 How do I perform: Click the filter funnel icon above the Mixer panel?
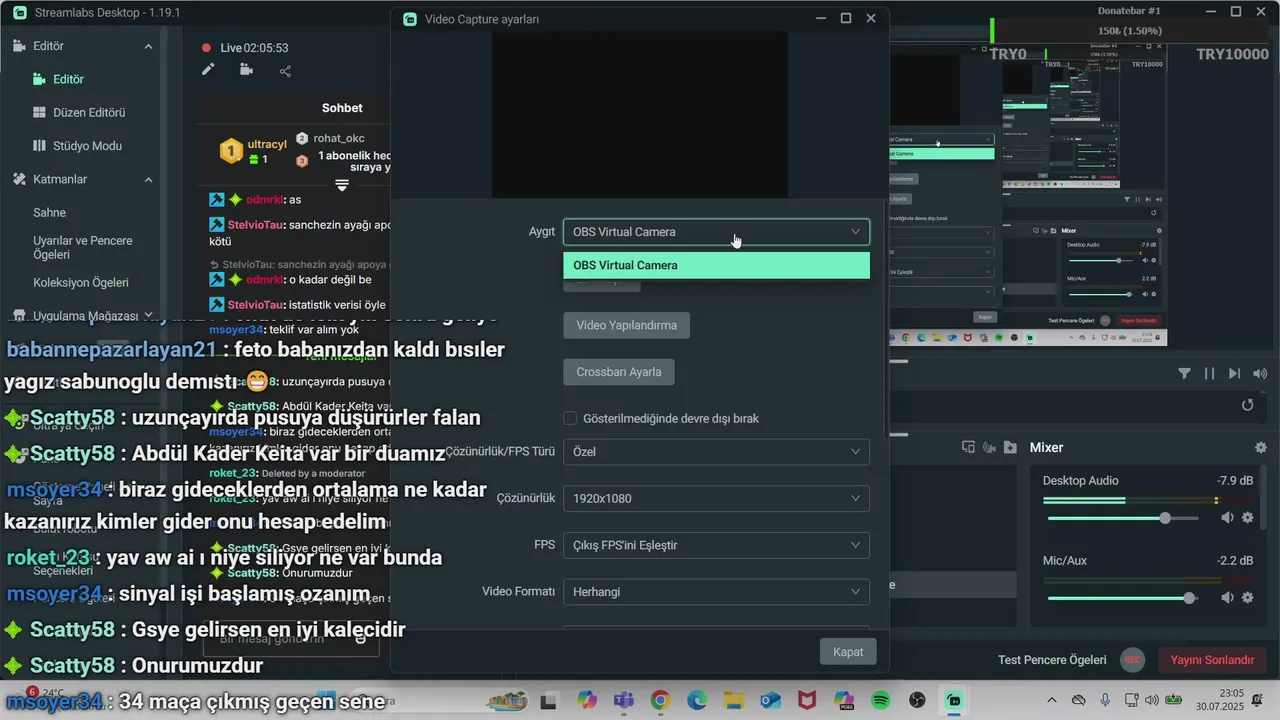(1185, 373)
